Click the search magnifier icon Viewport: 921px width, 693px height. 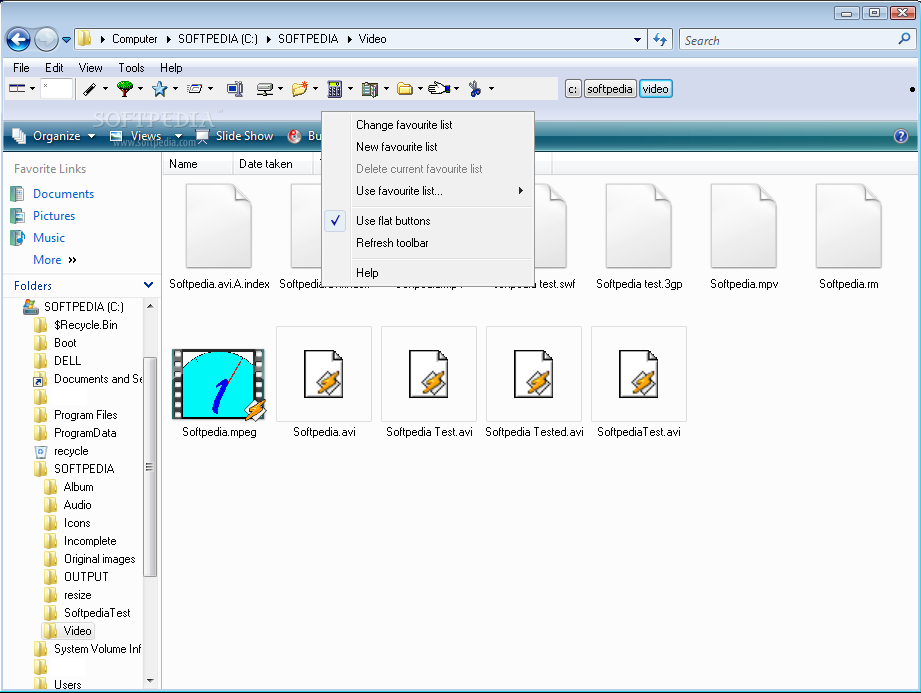pos(904,39)
